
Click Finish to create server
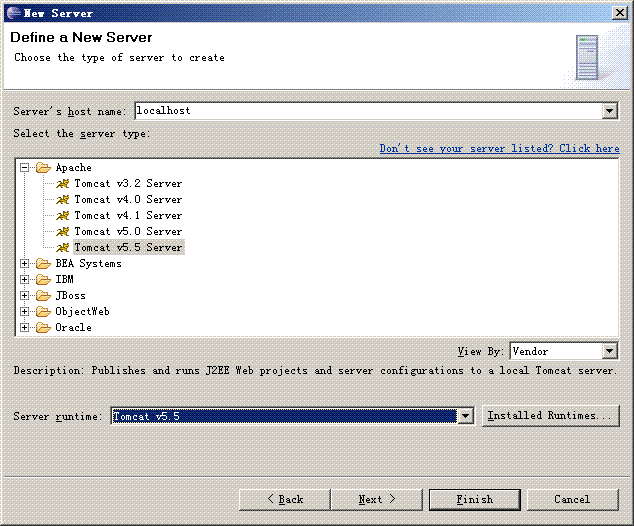point(475,500)
